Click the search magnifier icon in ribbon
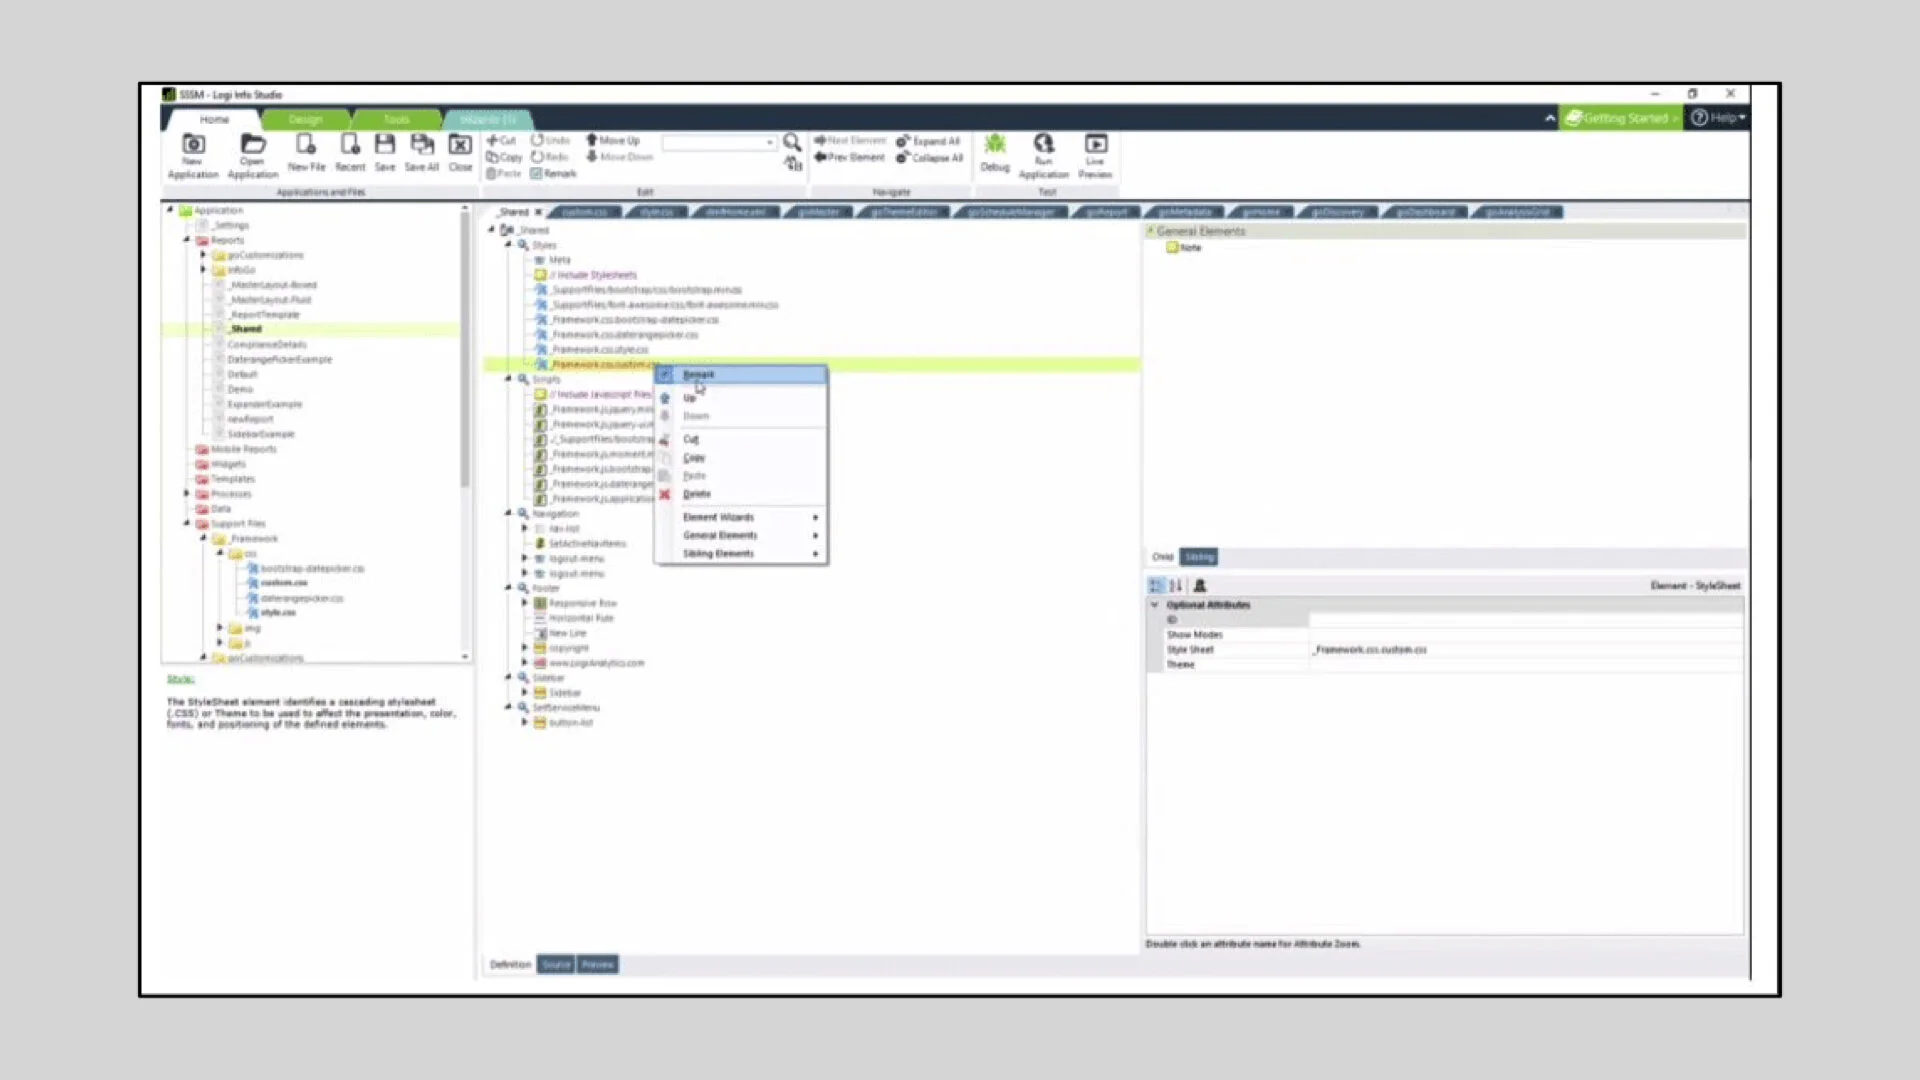 [791, 142]
